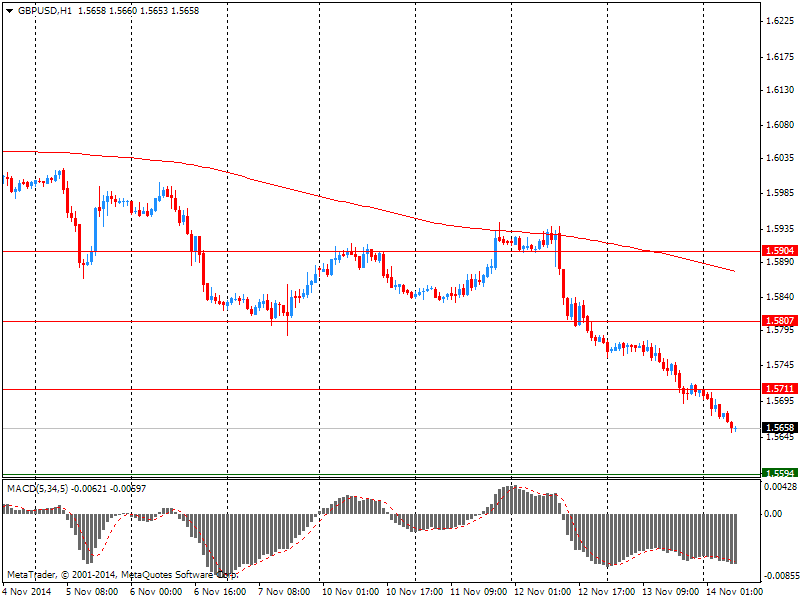This screenshot has width=800, height=600.
Task: Select the 6 Nov 16:00 time label
Action: coord(220,591)
